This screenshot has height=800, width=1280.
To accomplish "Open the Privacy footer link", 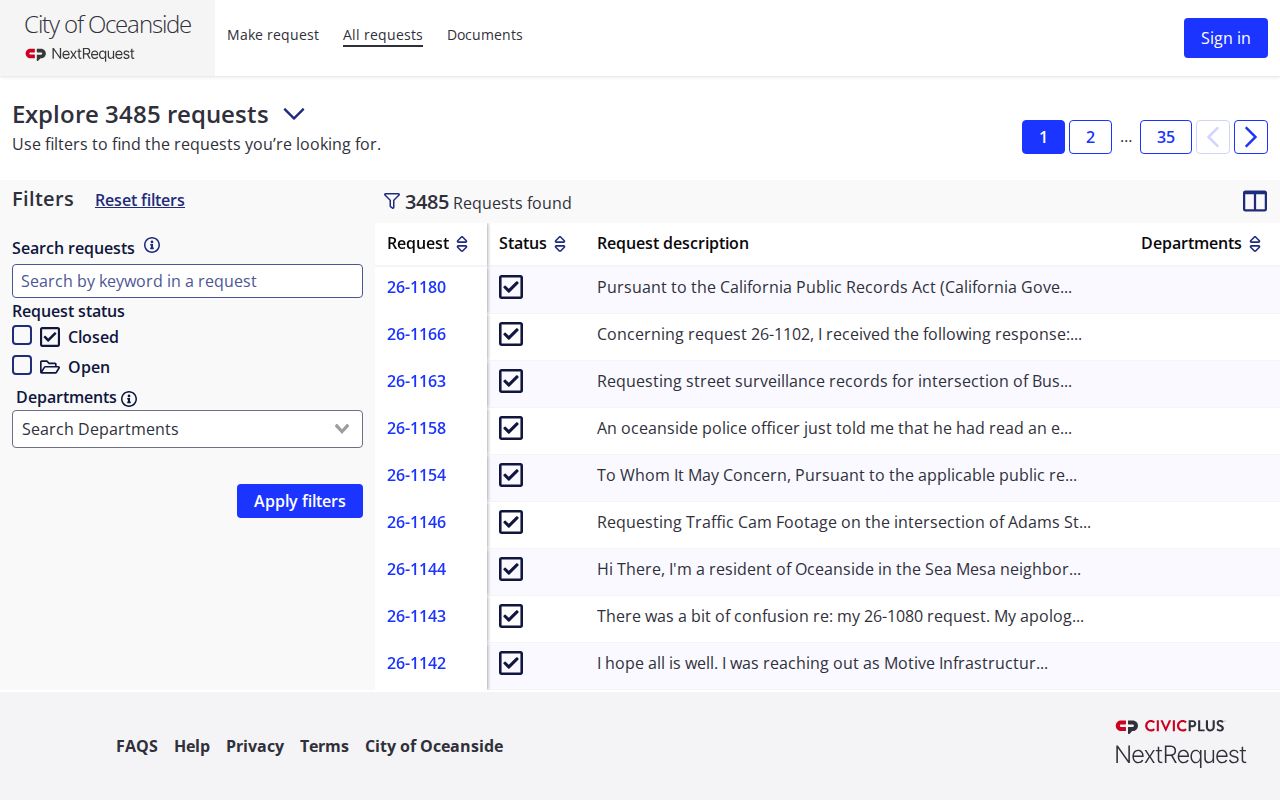I will [x=255, y=746].
